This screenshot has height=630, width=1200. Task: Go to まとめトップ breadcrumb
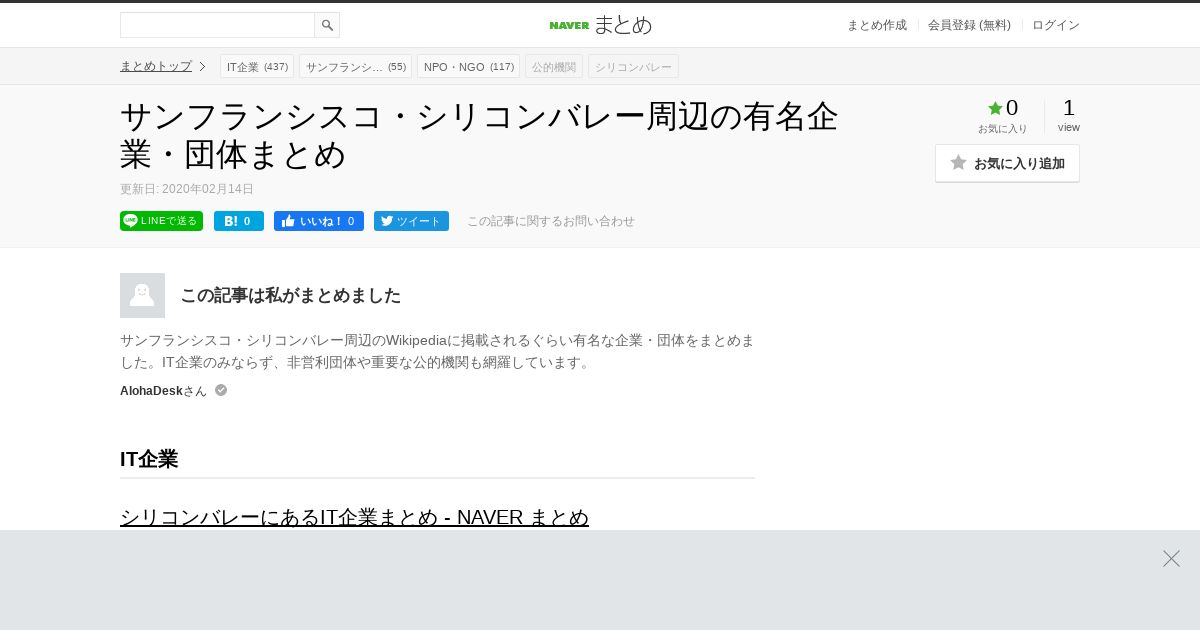click(x=156, y=66)
